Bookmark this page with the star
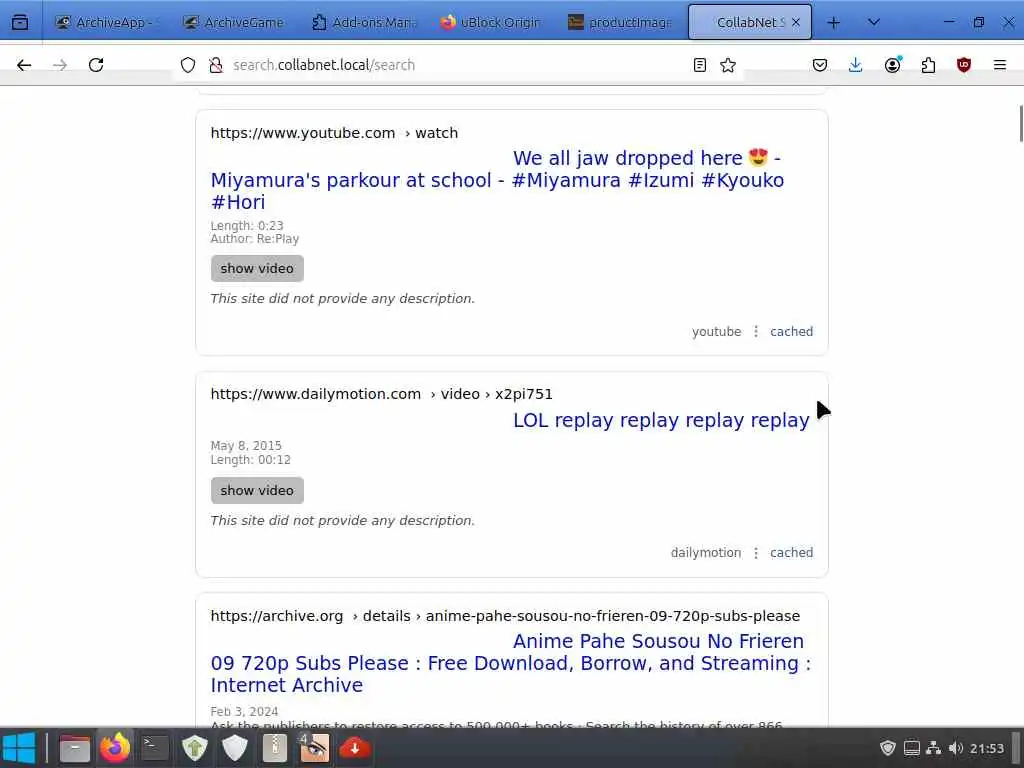Viewport: 1024px width, 768px height. tap(728, 65)
